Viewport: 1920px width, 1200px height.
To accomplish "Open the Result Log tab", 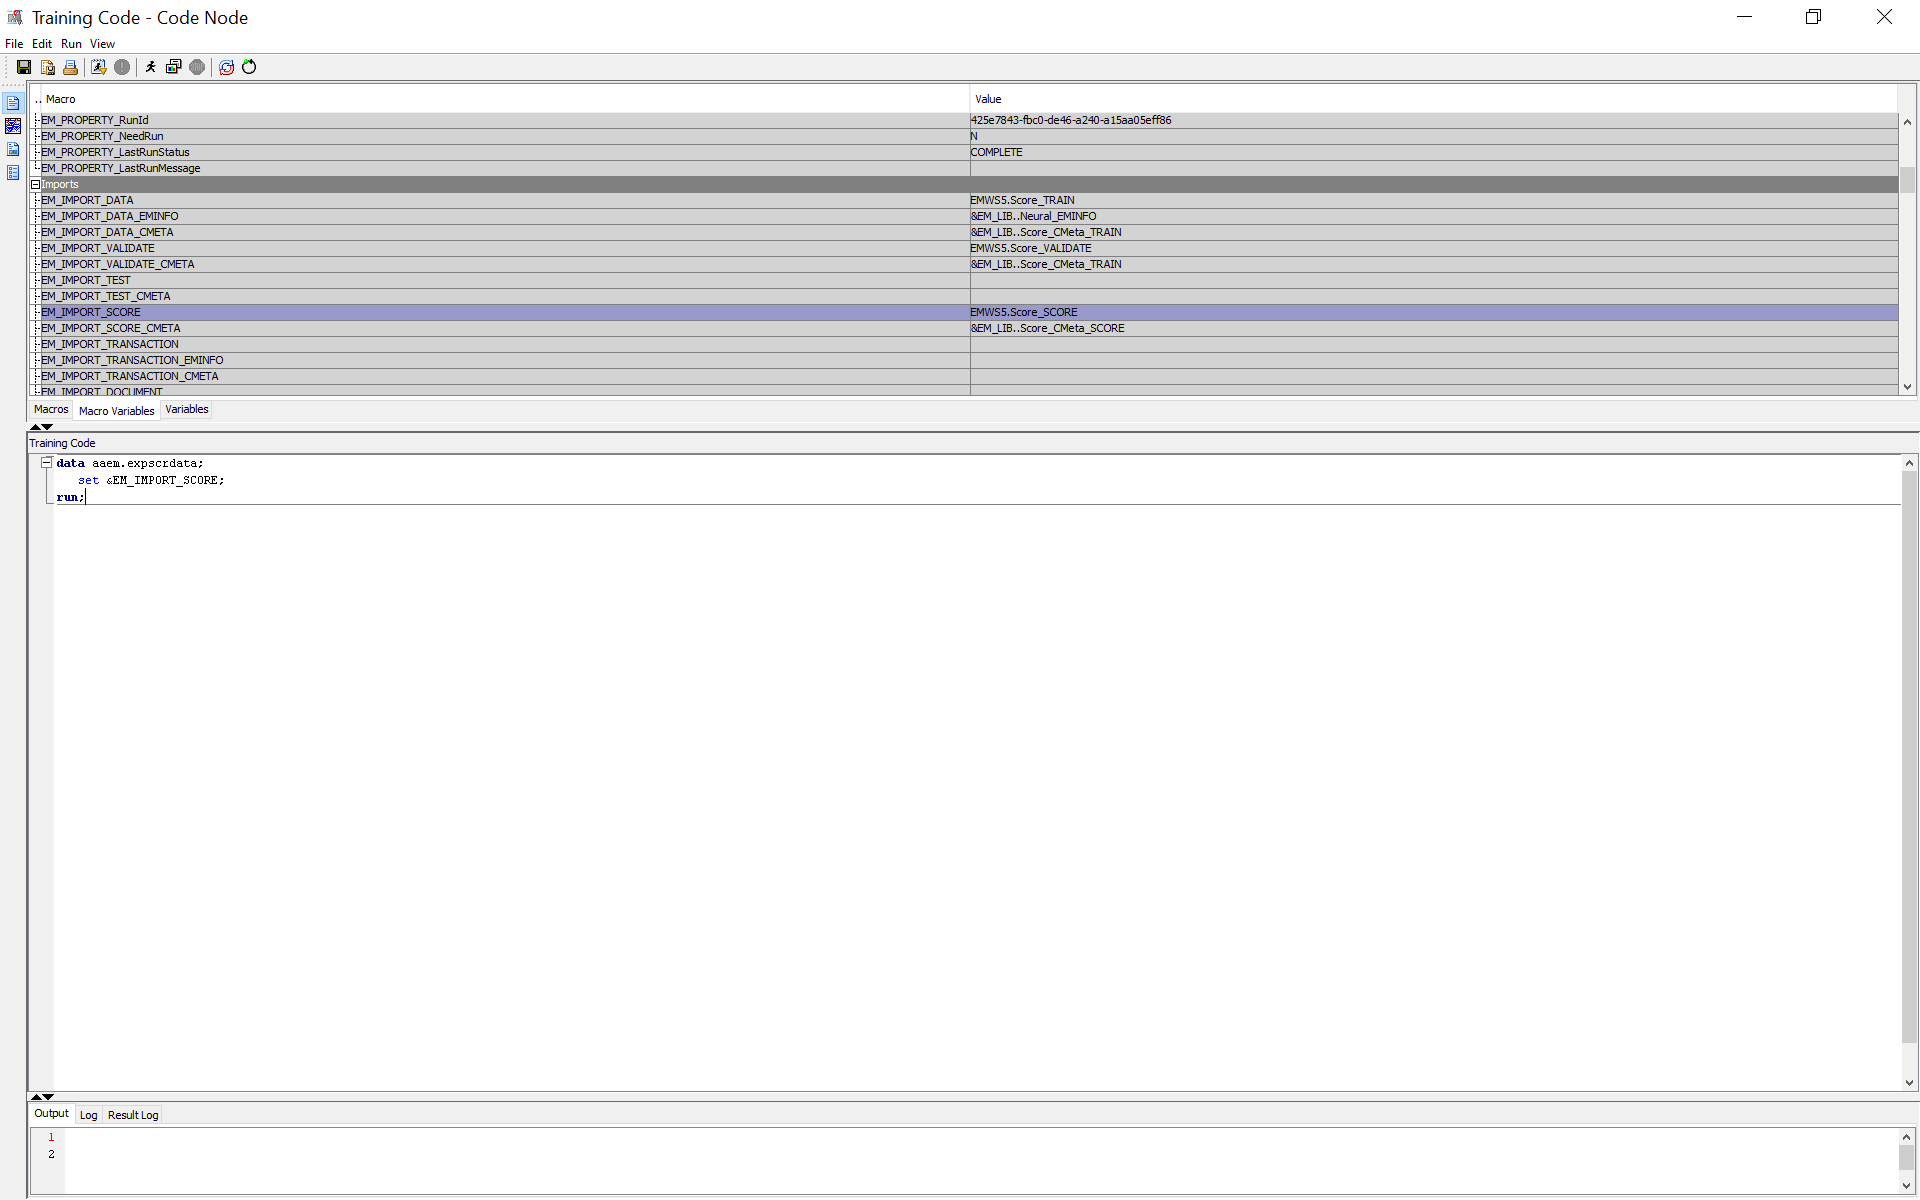I will pos(133,1115).
